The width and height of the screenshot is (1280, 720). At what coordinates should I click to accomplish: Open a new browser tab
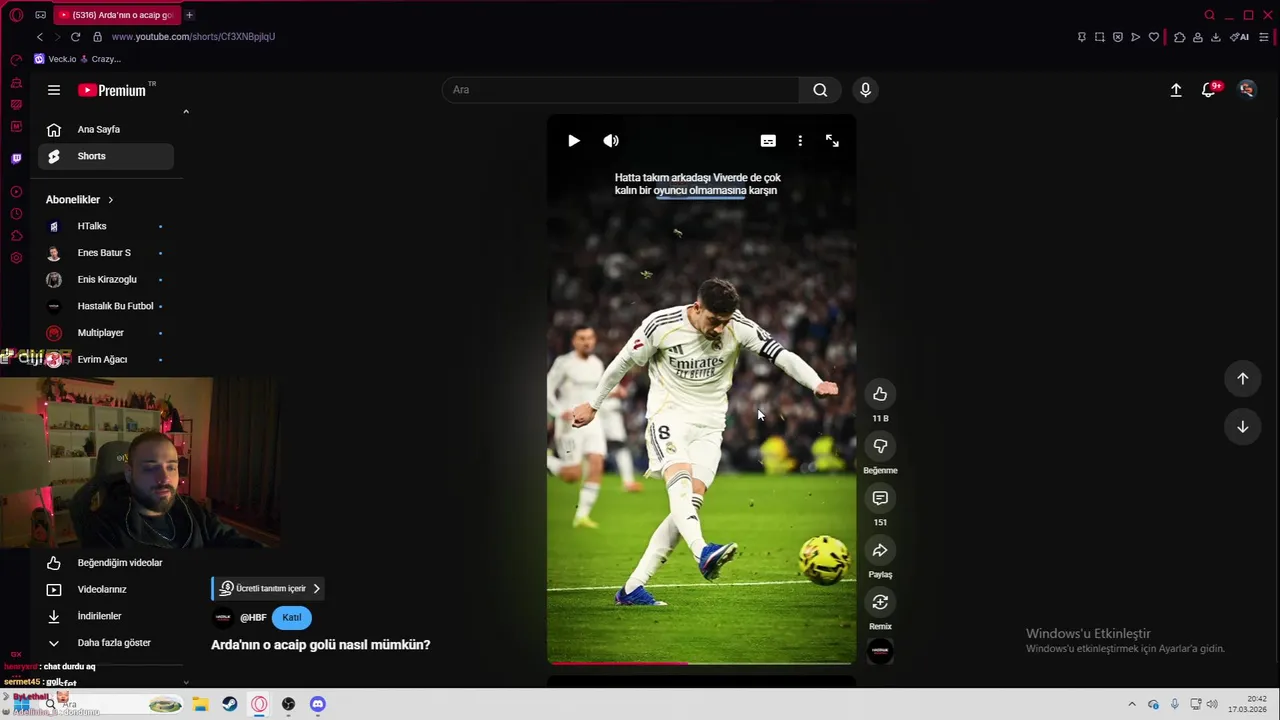click(189, 15)
